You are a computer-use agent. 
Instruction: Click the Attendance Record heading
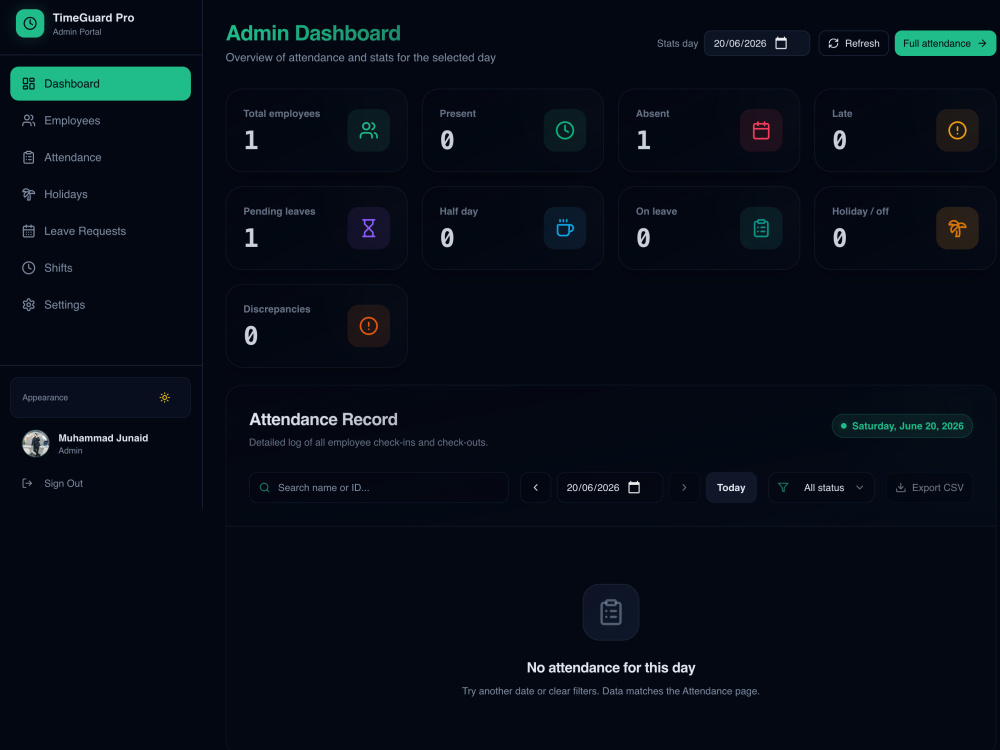click(323, 419)
